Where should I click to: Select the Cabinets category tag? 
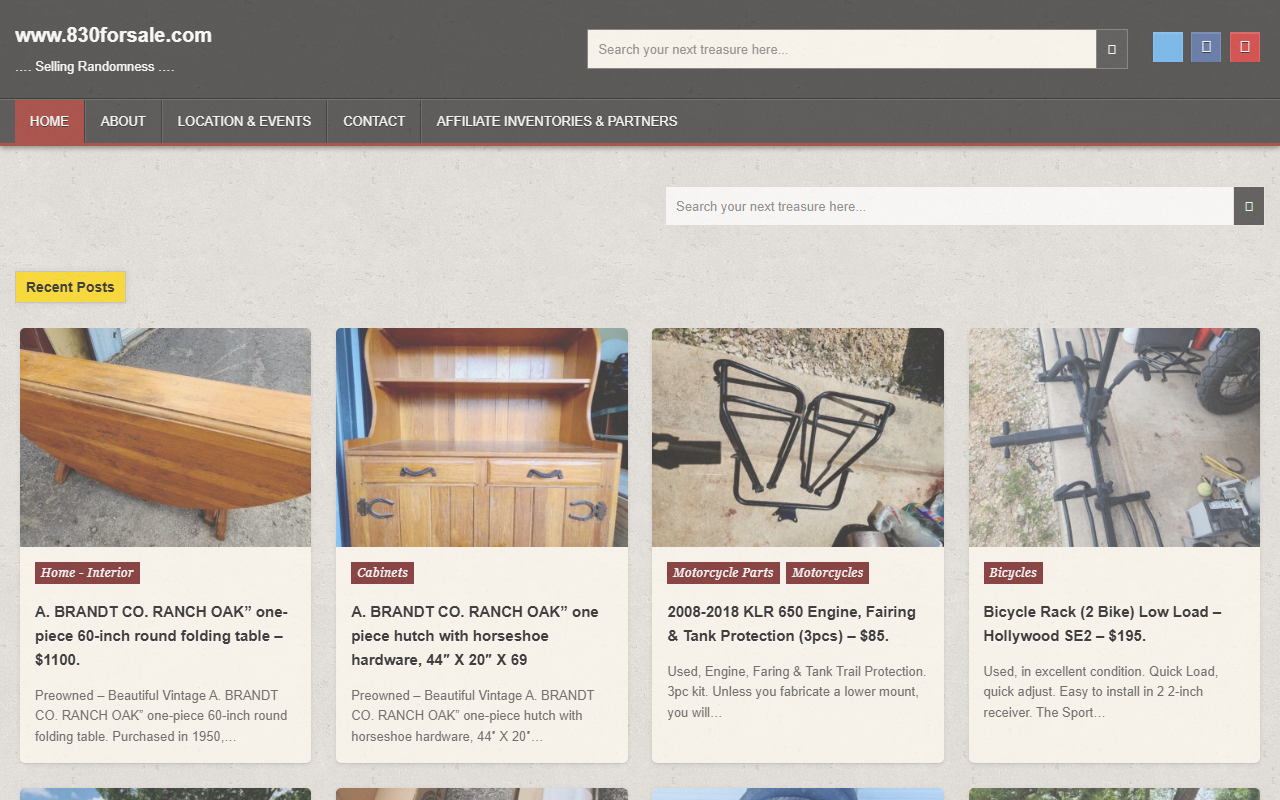pos(382,573)
